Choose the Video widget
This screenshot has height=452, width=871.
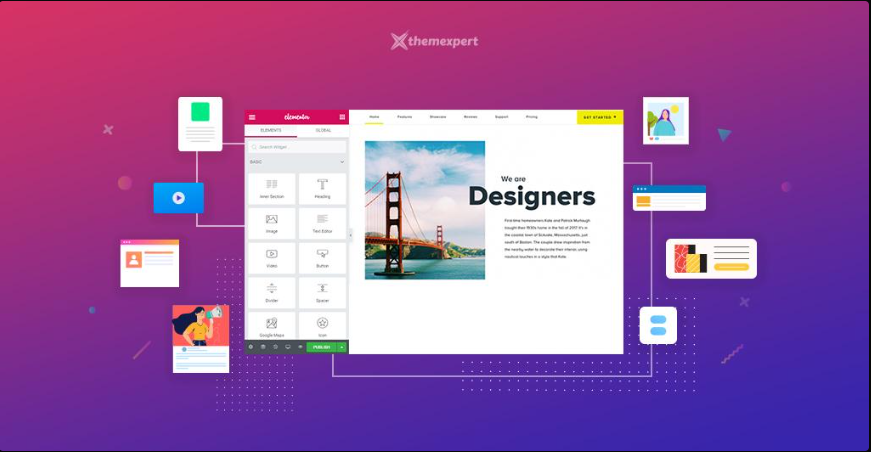click(x=271, y=258)
